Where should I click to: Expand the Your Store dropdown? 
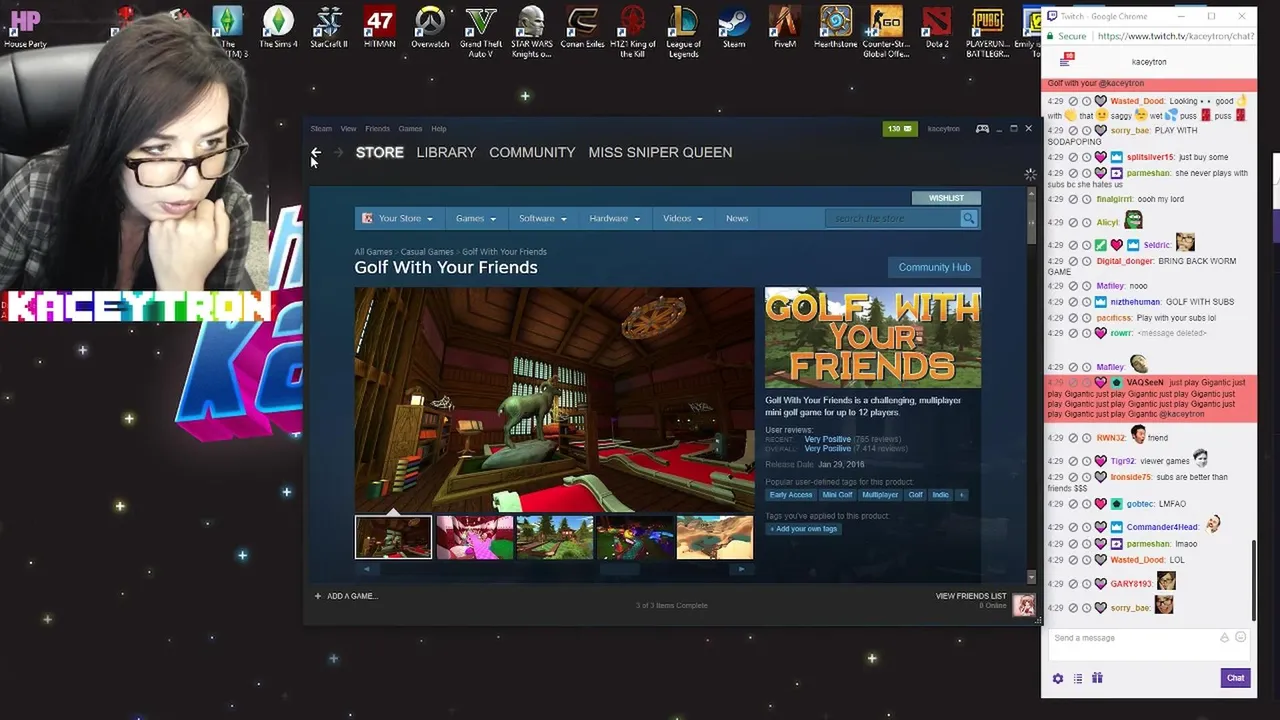398,218
